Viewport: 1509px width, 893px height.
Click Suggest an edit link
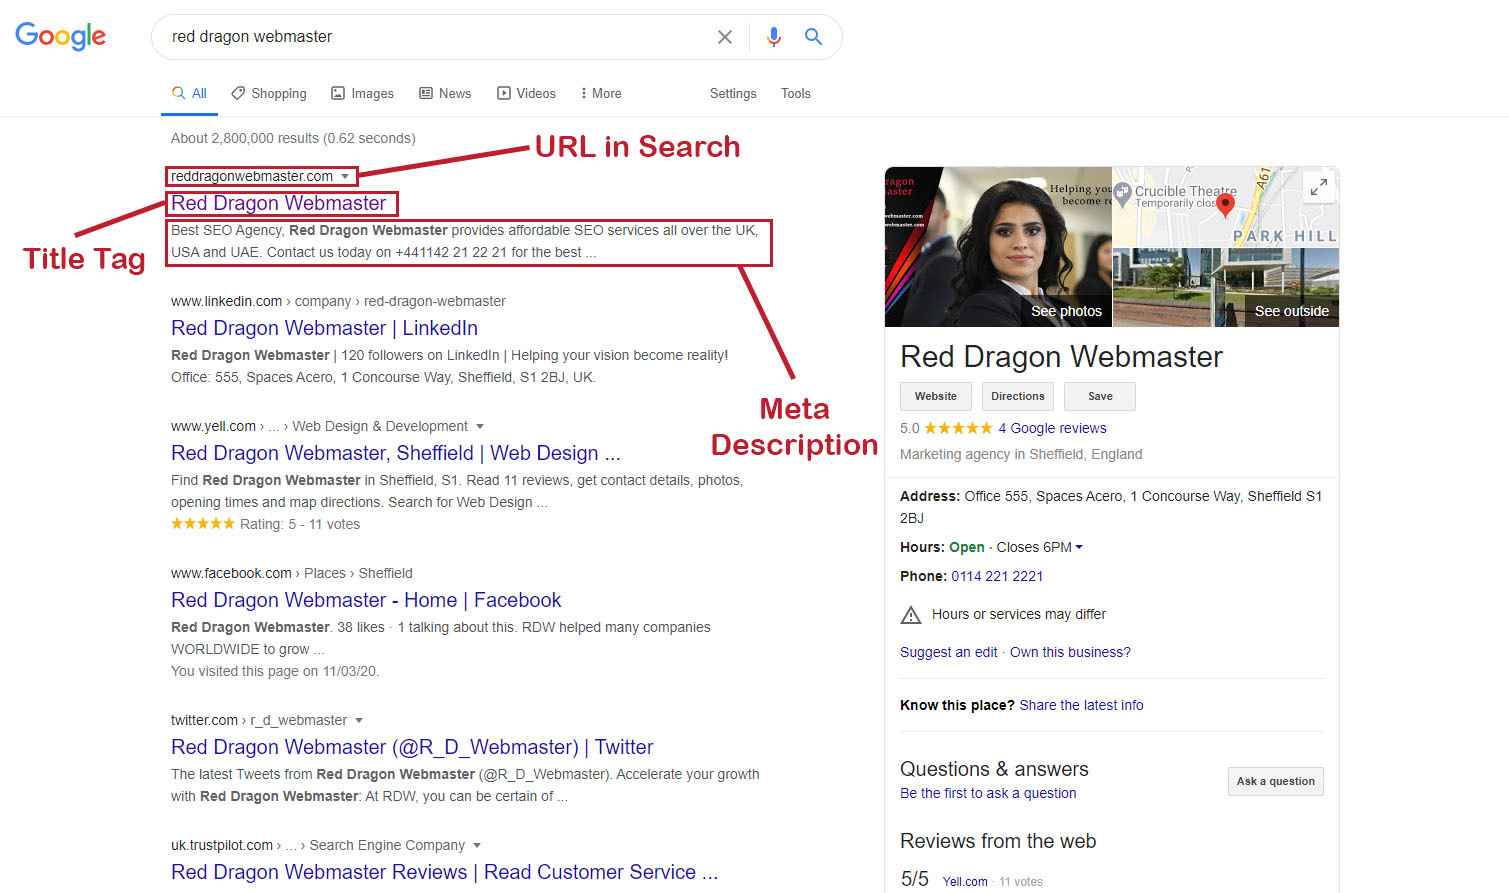(949, 652)
